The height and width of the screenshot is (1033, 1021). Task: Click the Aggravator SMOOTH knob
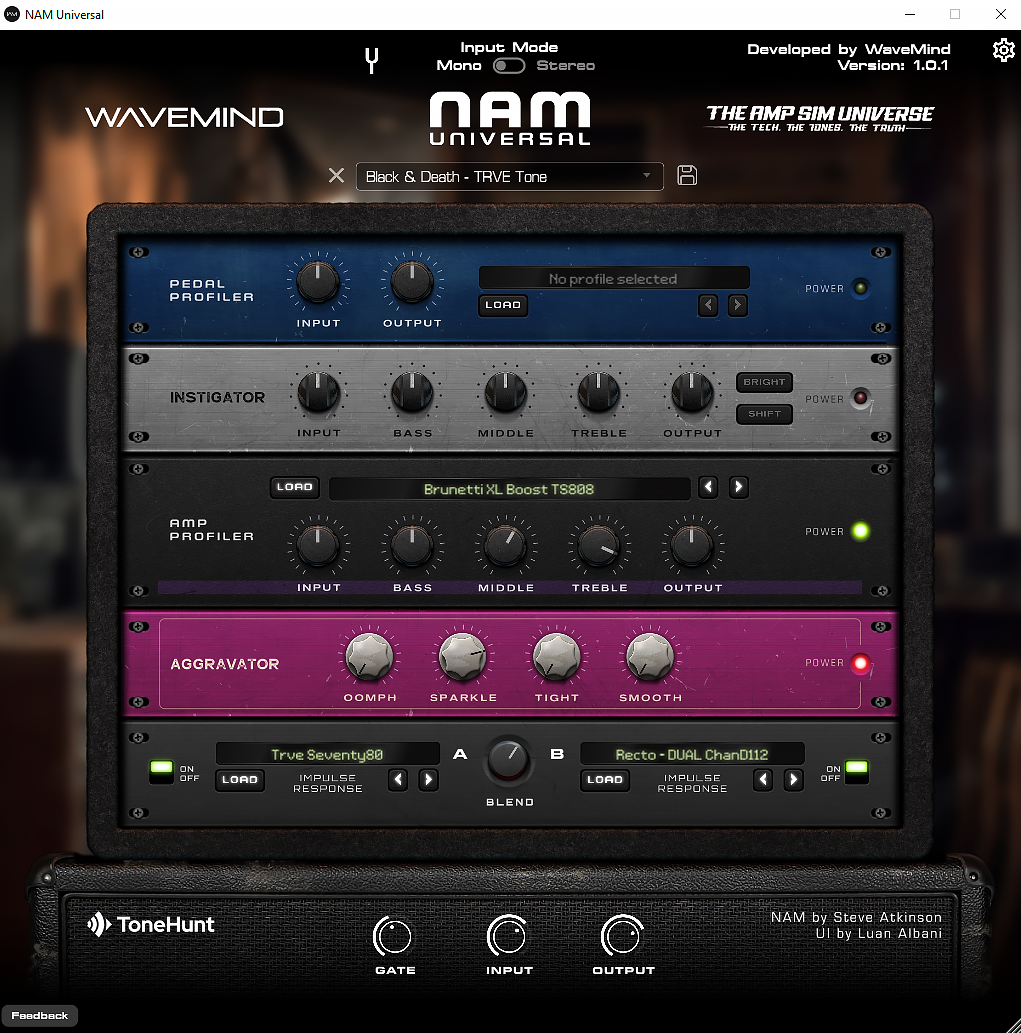click(649, 657)
